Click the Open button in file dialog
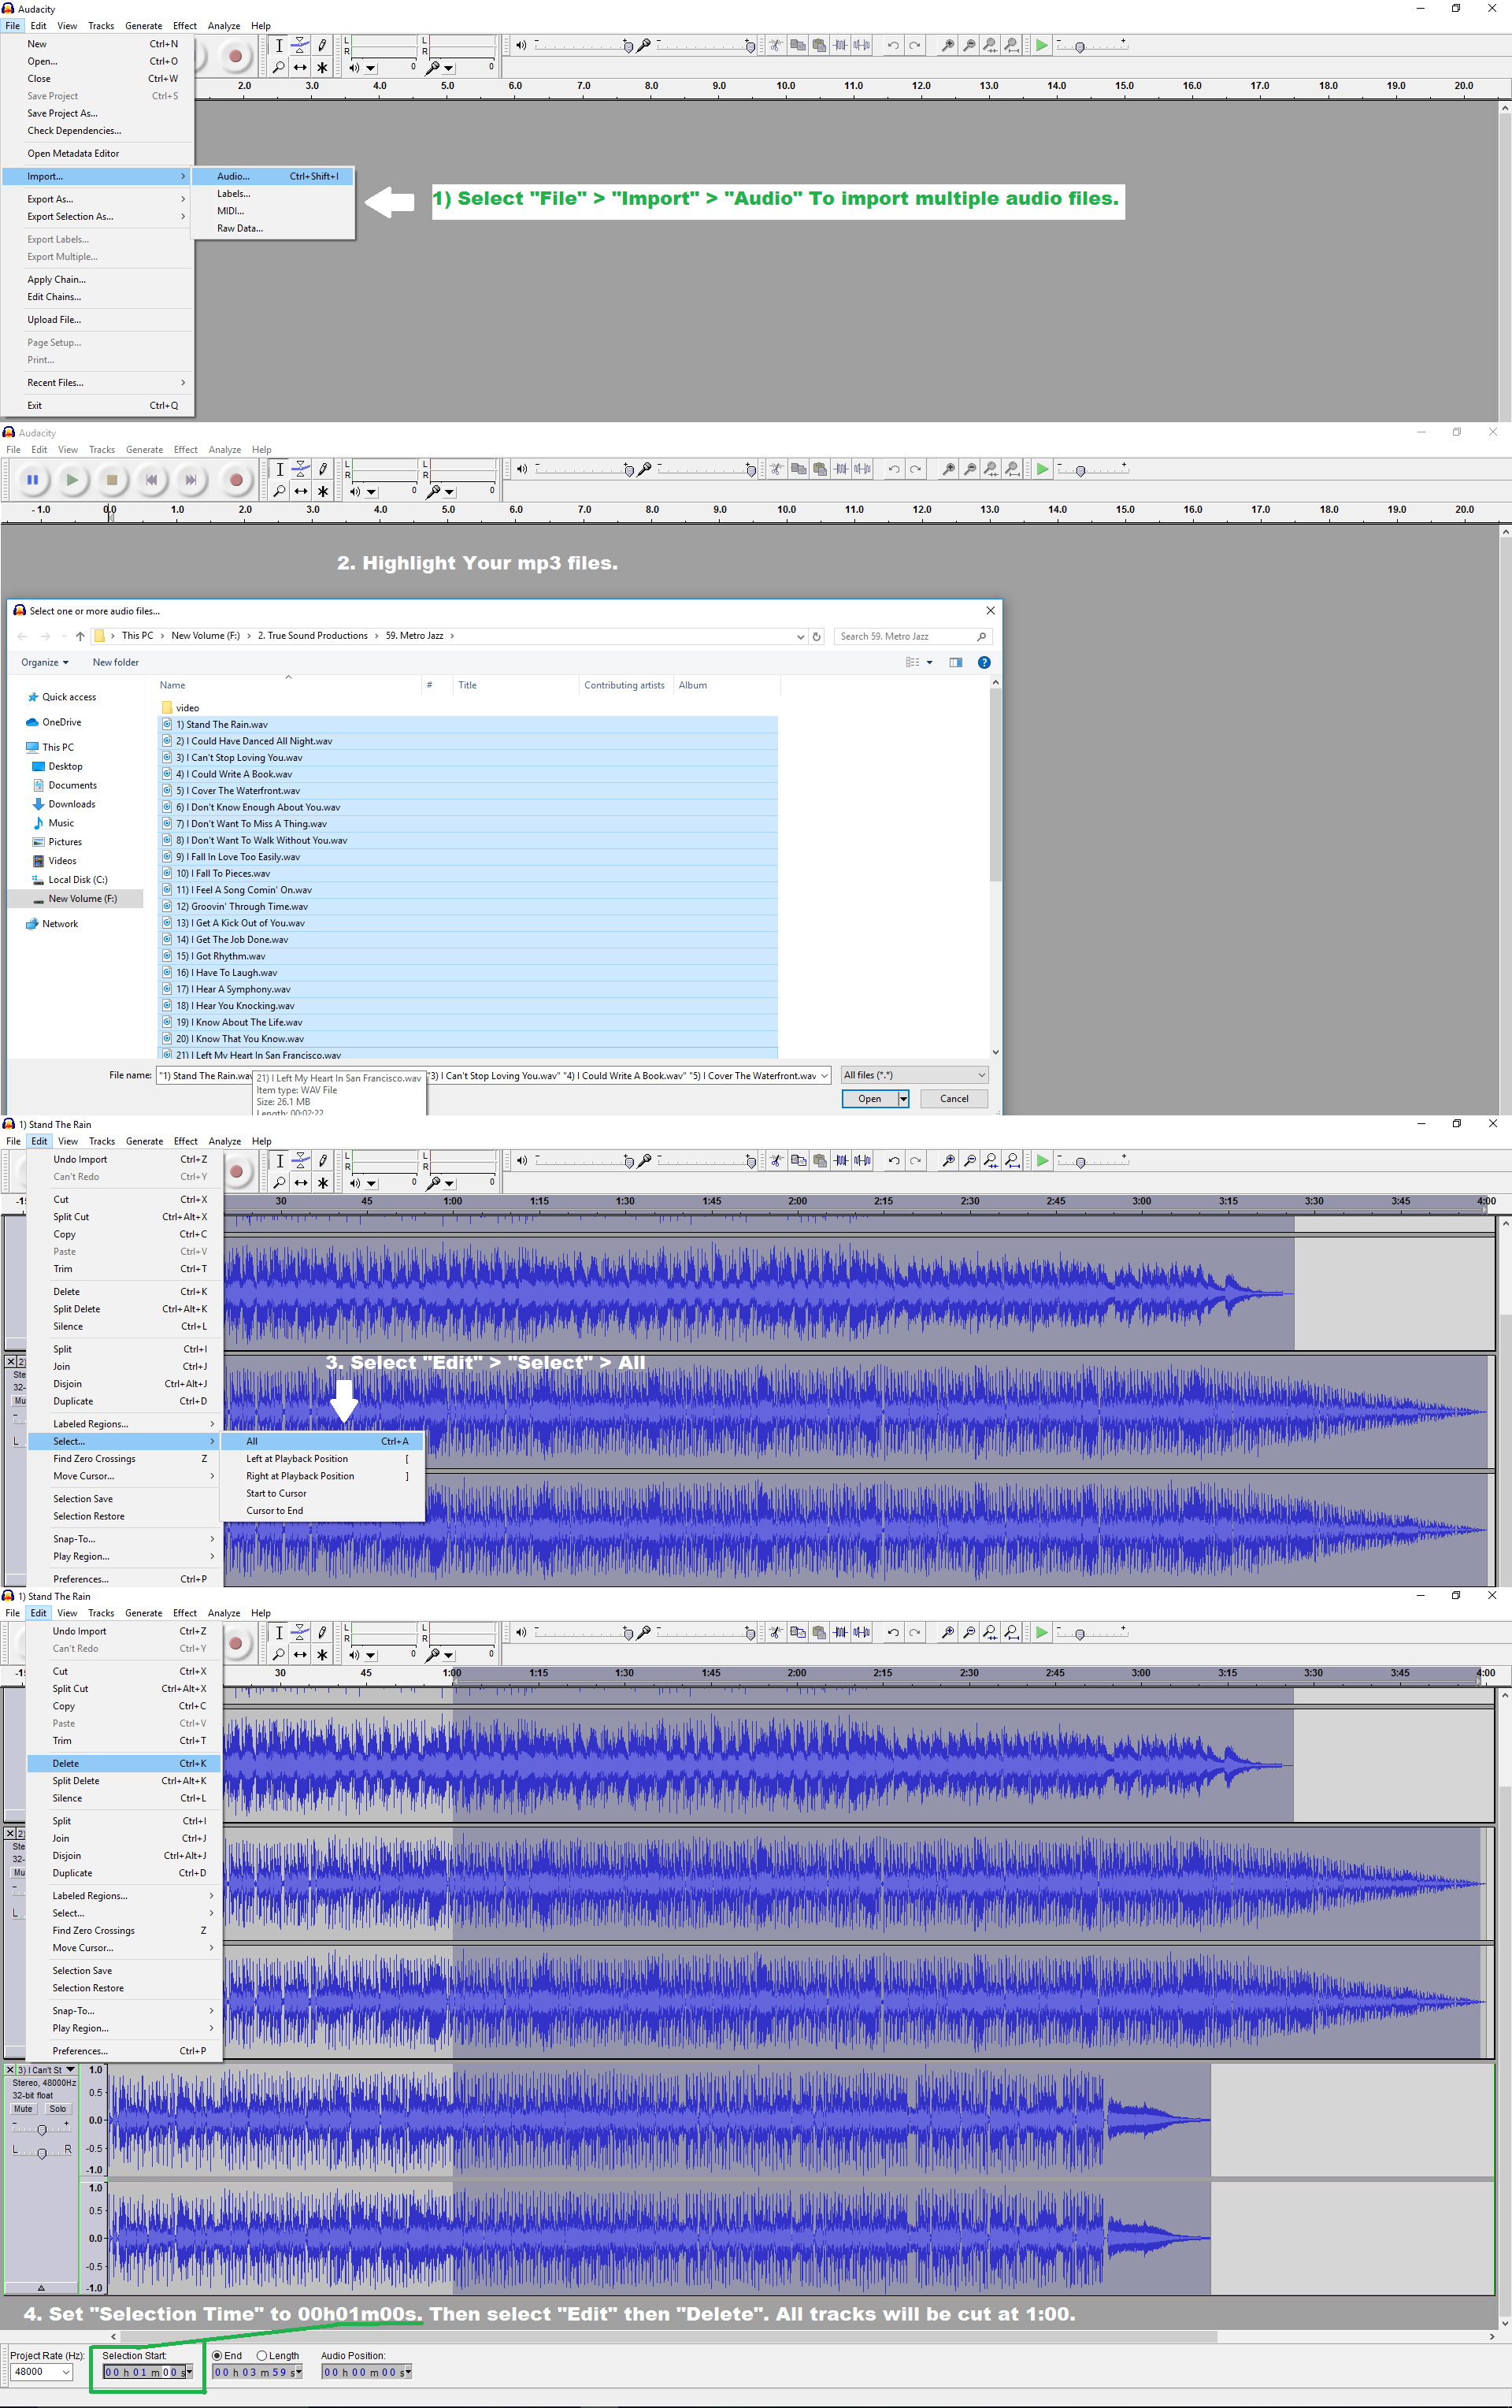This screenshot has width=1512, height=2408. (x=869, y=1099)
